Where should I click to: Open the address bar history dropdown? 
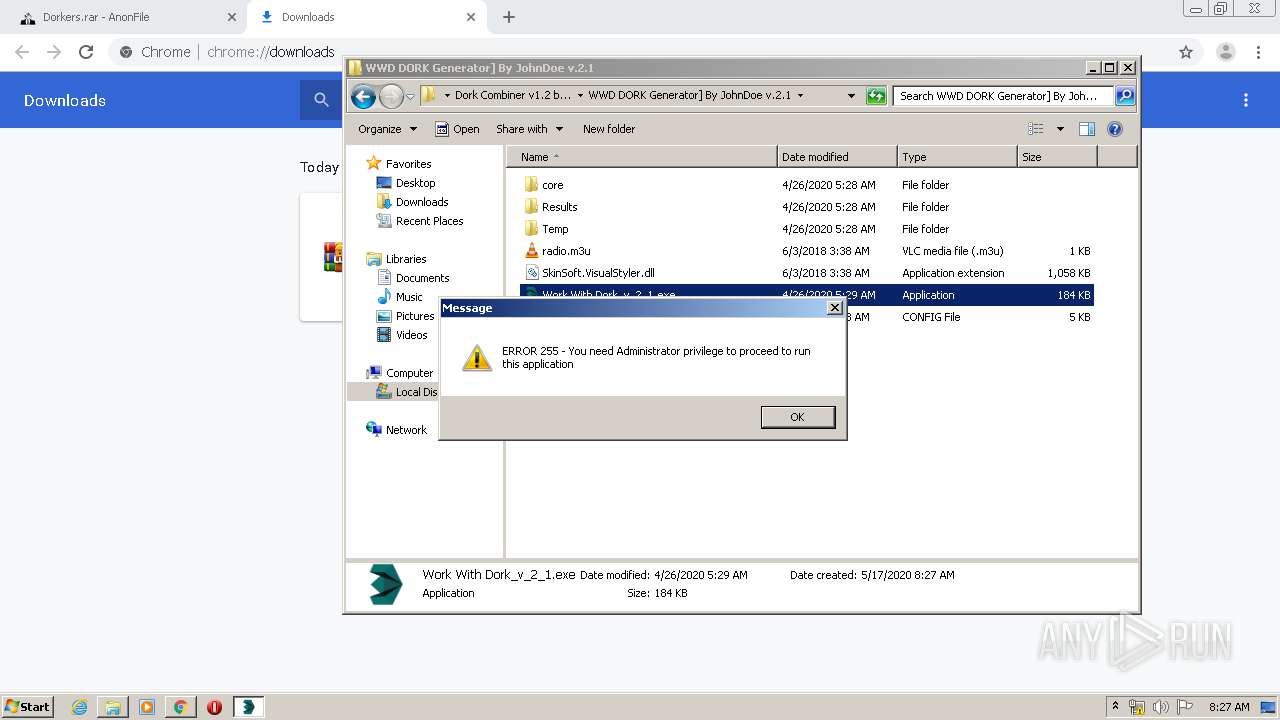point(851,96)
